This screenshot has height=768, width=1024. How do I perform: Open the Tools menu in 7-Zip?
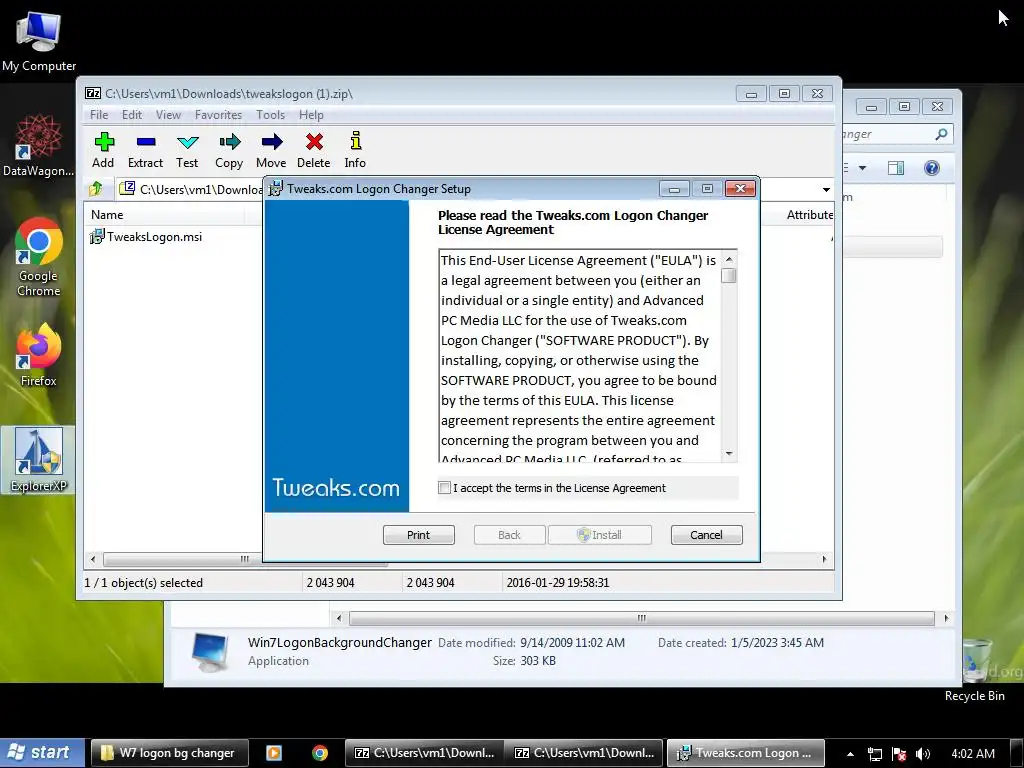(x=270, y=115)
